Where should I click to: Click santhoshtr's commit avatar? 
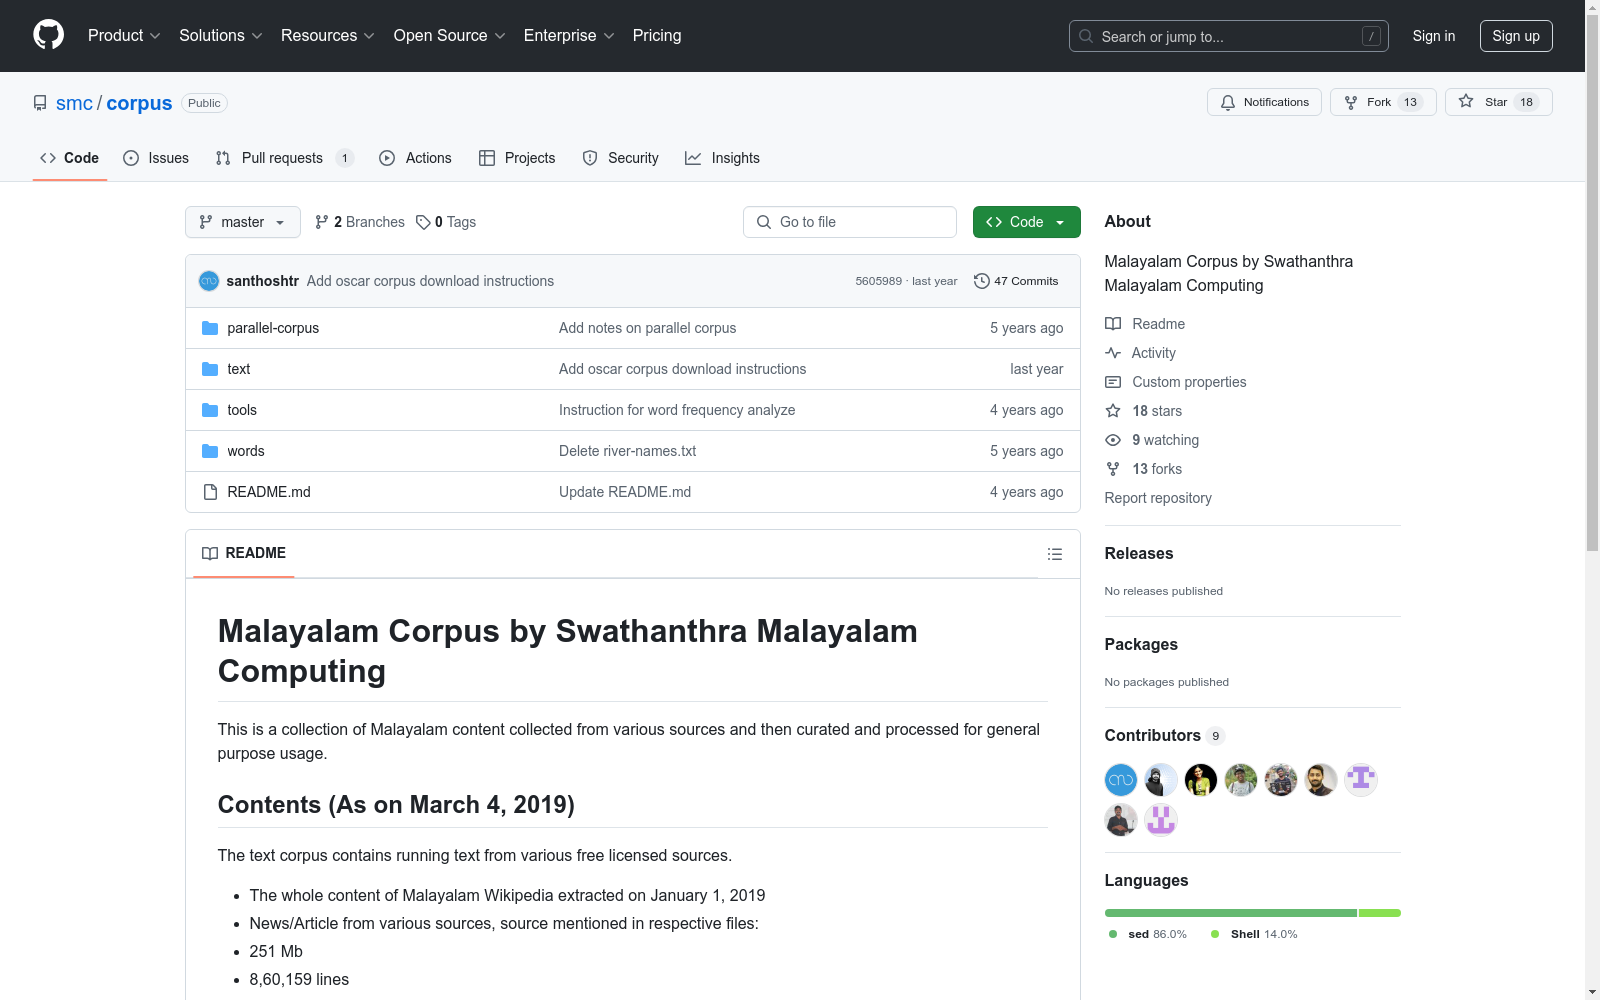(x=209, y=281)
